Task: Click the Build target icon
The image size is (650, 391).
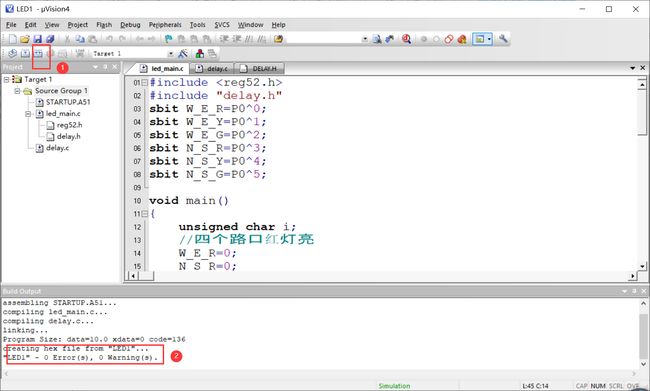Action: 25,53
